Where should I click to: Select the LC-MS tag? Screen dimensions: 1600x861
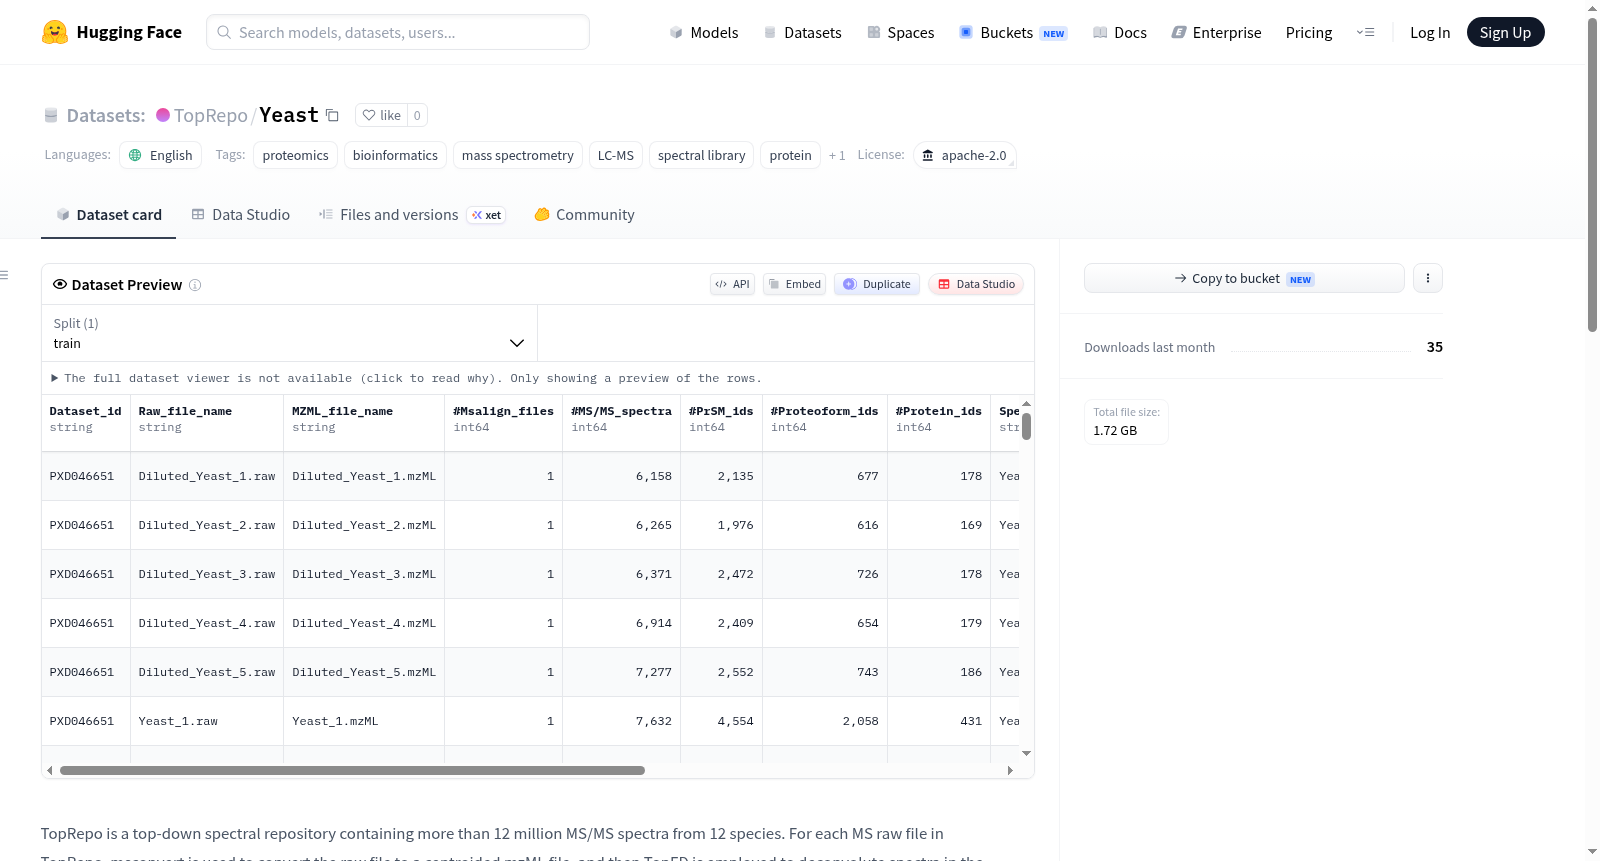point(616,155)
